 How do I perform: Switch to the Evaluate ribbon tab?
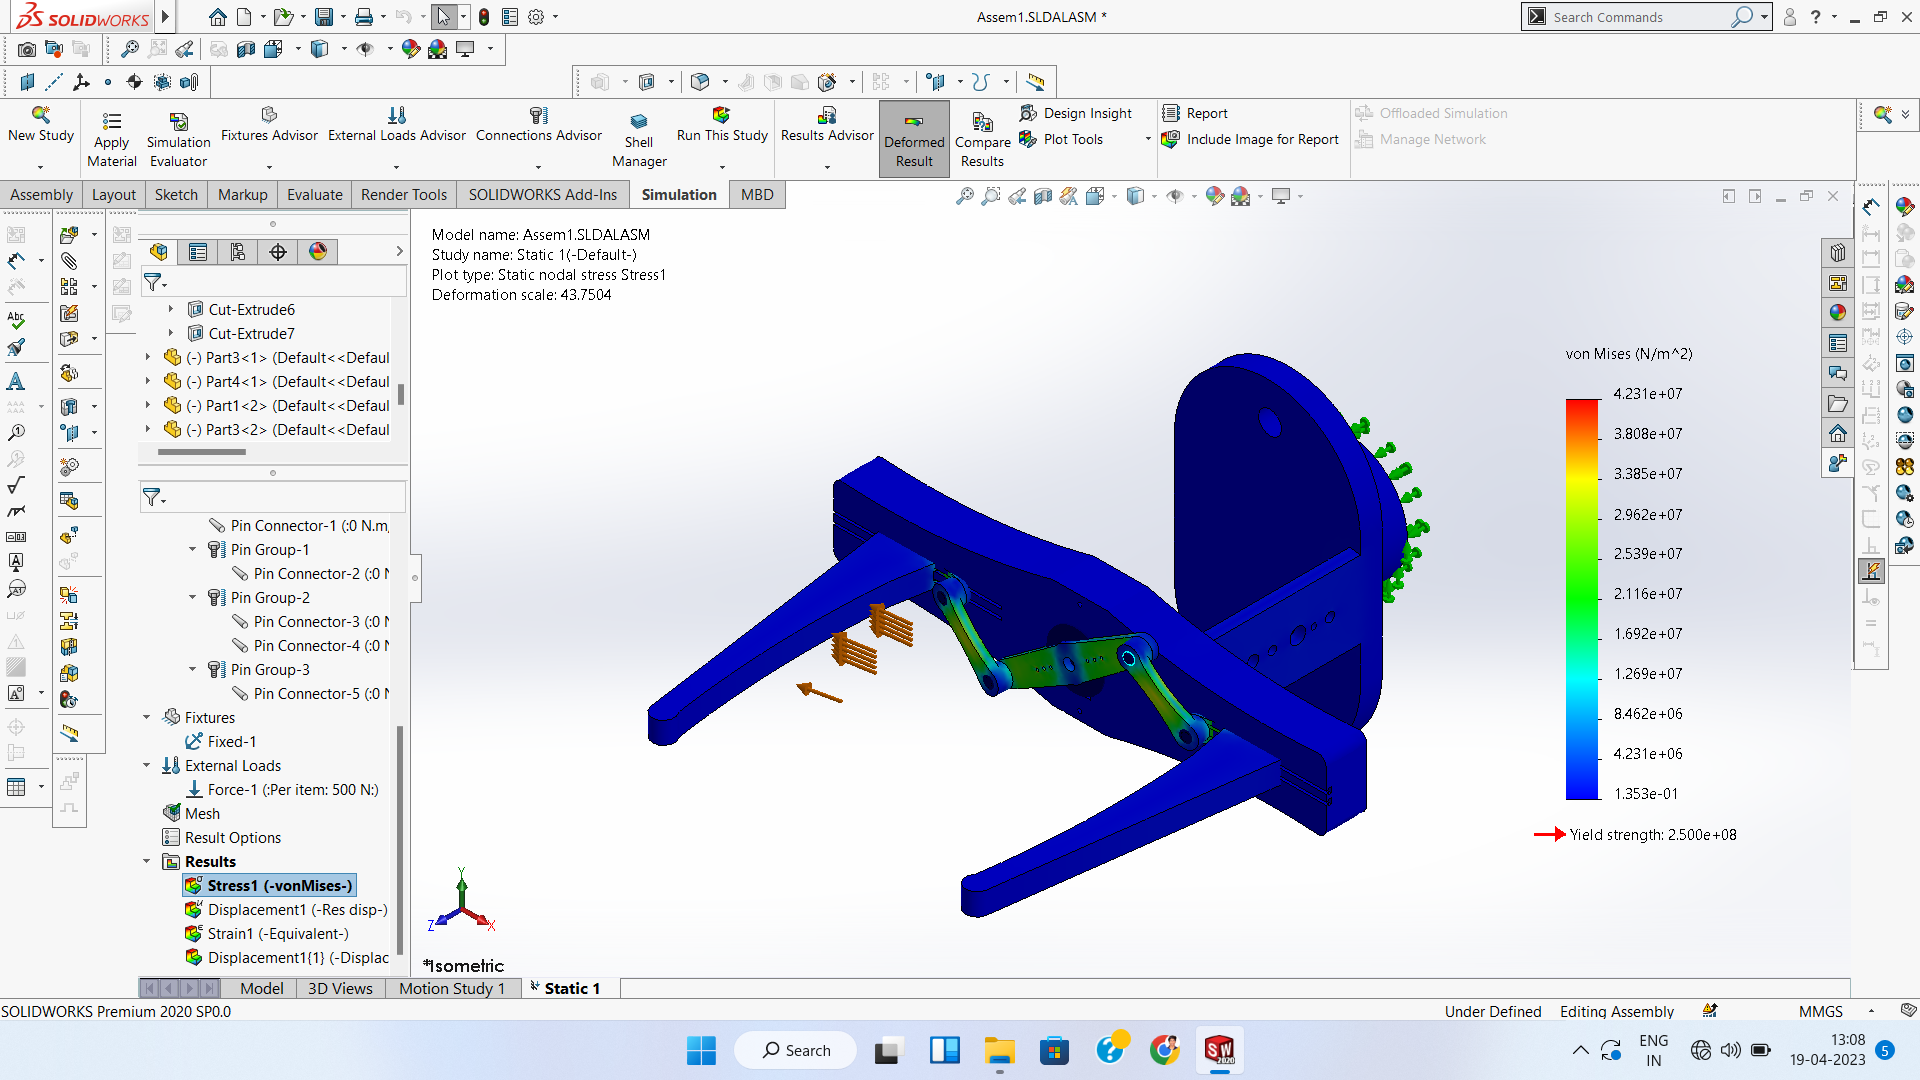coord(314,195)
